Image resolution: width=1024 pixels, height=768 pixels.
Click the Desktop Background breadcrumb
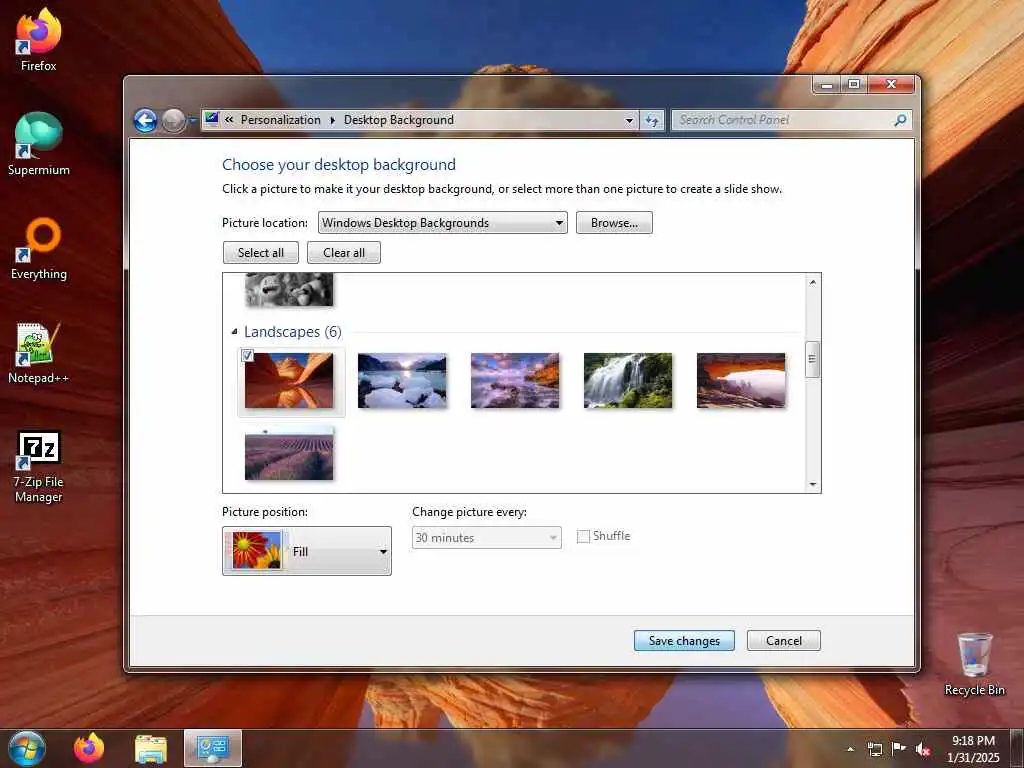click(x=398, y=120)
